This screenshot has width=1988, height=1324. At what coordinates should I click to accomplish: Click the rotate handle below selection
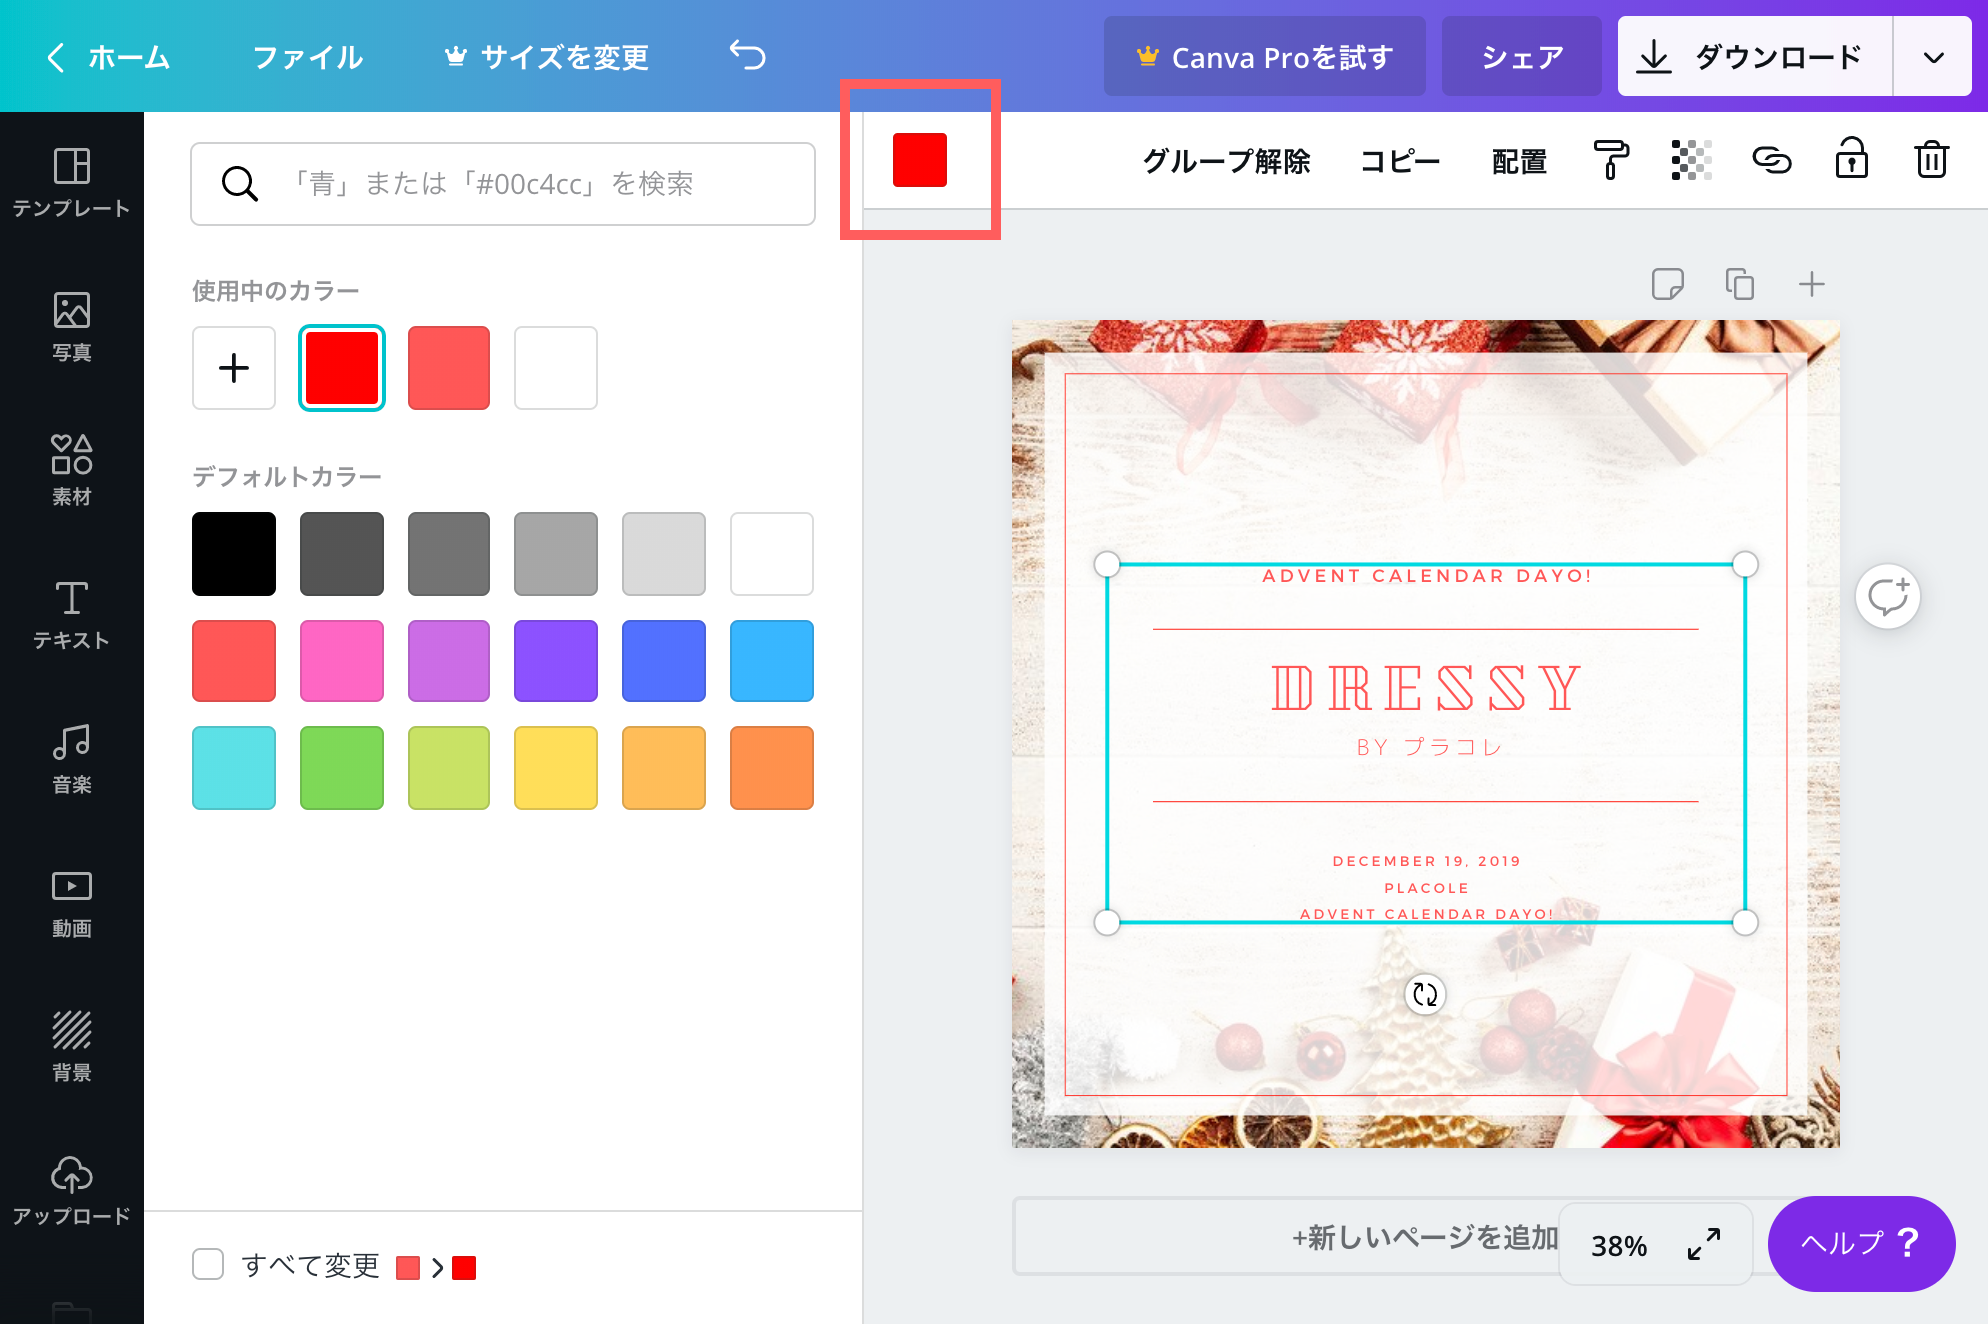(1425, 994)
